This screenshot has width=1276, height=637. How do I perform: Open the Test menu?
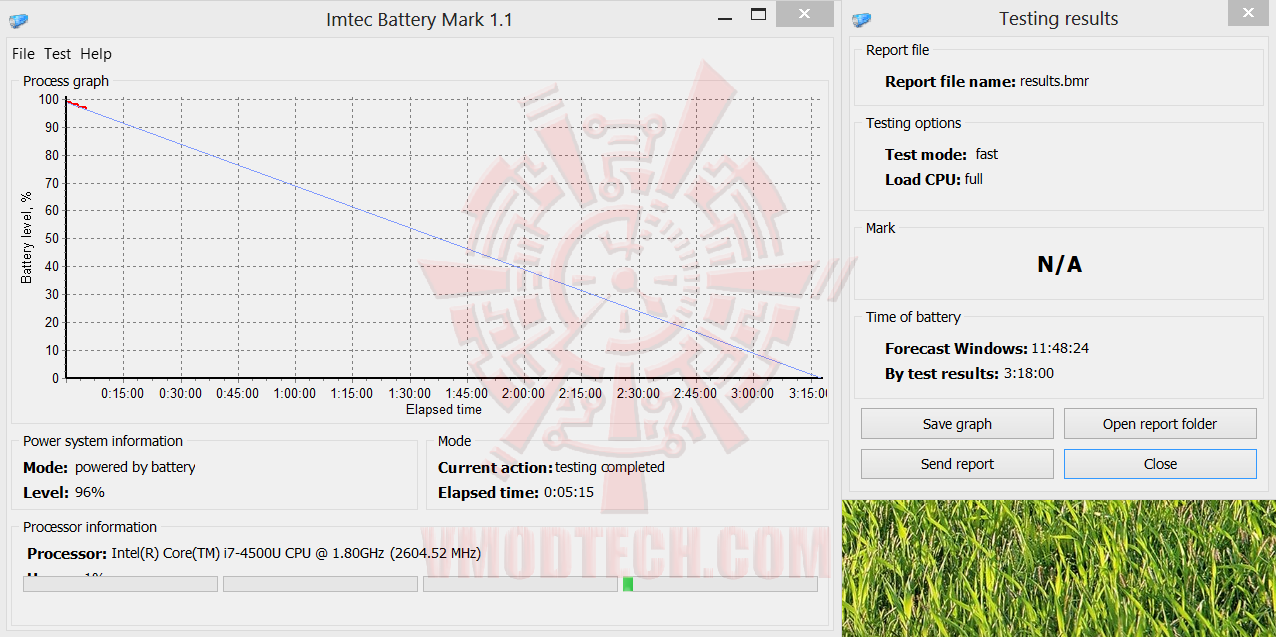(x=57, y=54)
